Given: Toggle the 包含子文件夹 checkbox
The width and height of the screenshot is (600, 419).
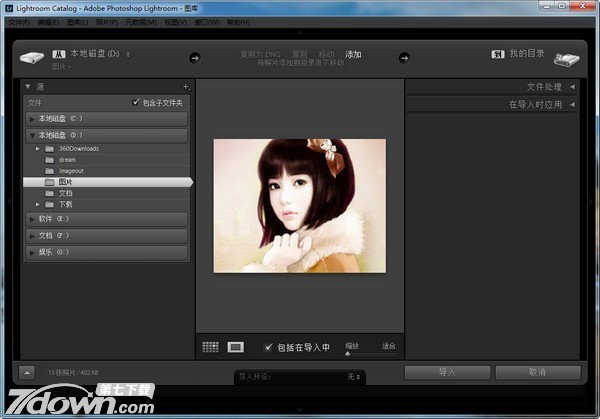Looking at the screenshot, I should click(137, 103).
